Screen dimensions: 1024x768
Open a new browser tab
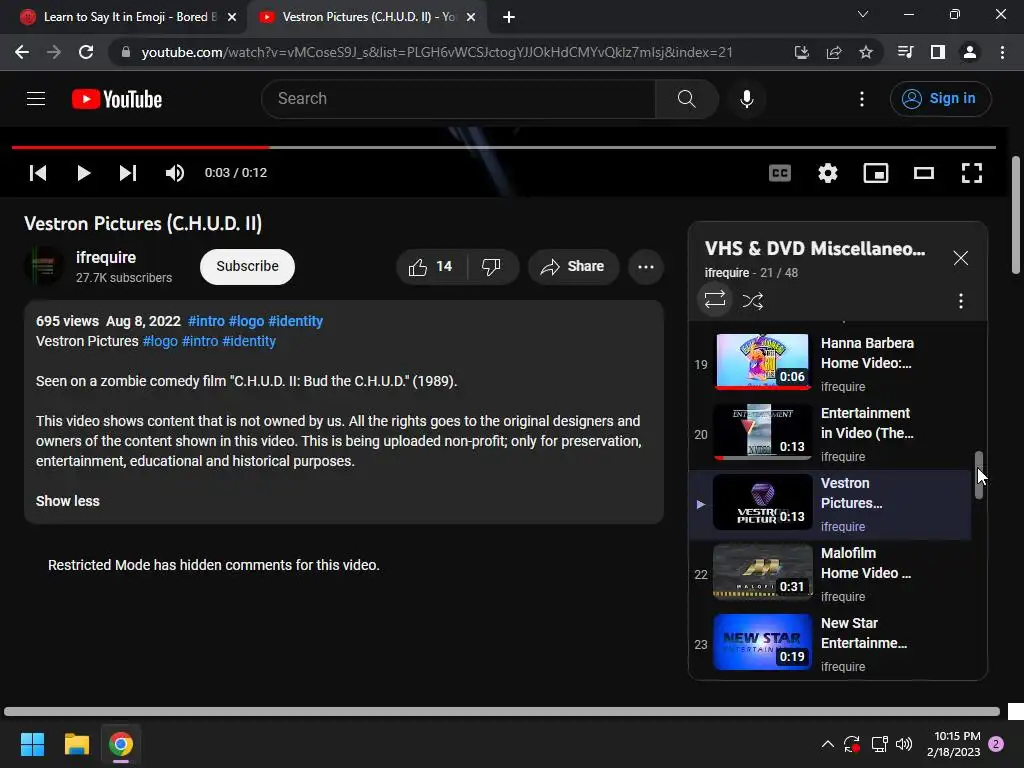click(x=509, y=18)
